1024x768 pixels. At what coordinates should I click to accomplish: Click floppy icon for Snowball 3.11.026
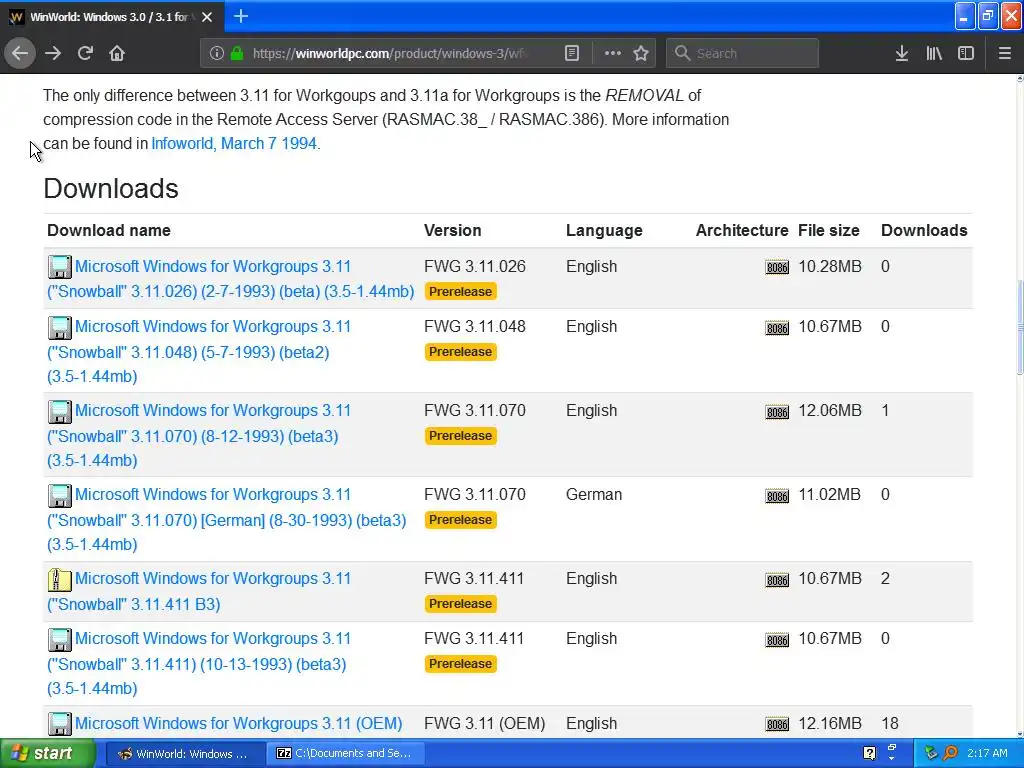coord(59,267)
